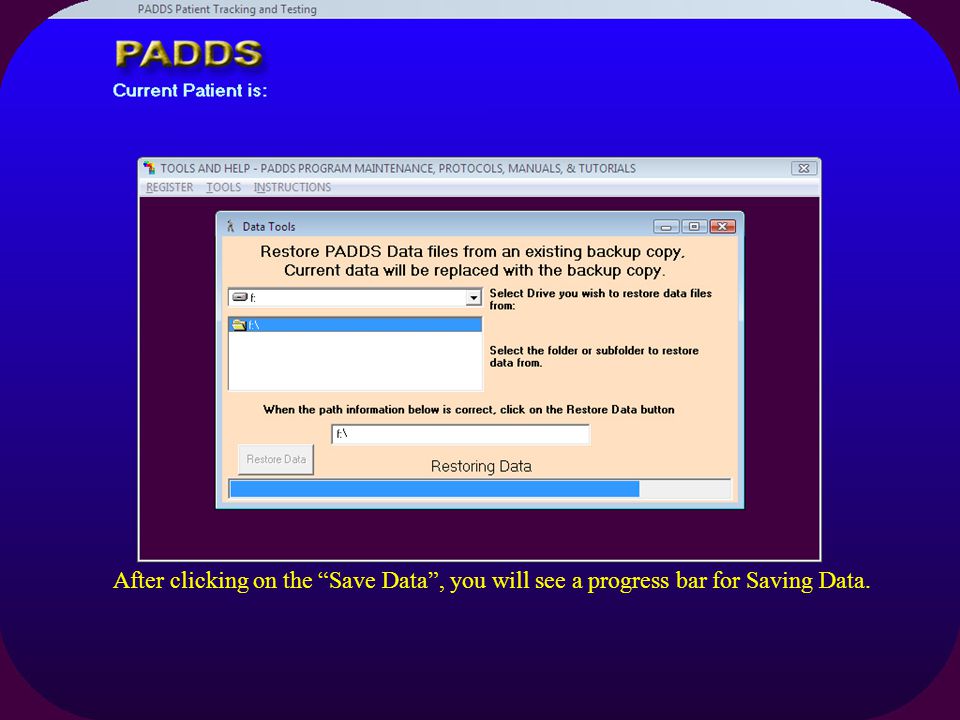Click the Tools and Help window icon
The width and height of the screenshot is (960, 720).
149,168
